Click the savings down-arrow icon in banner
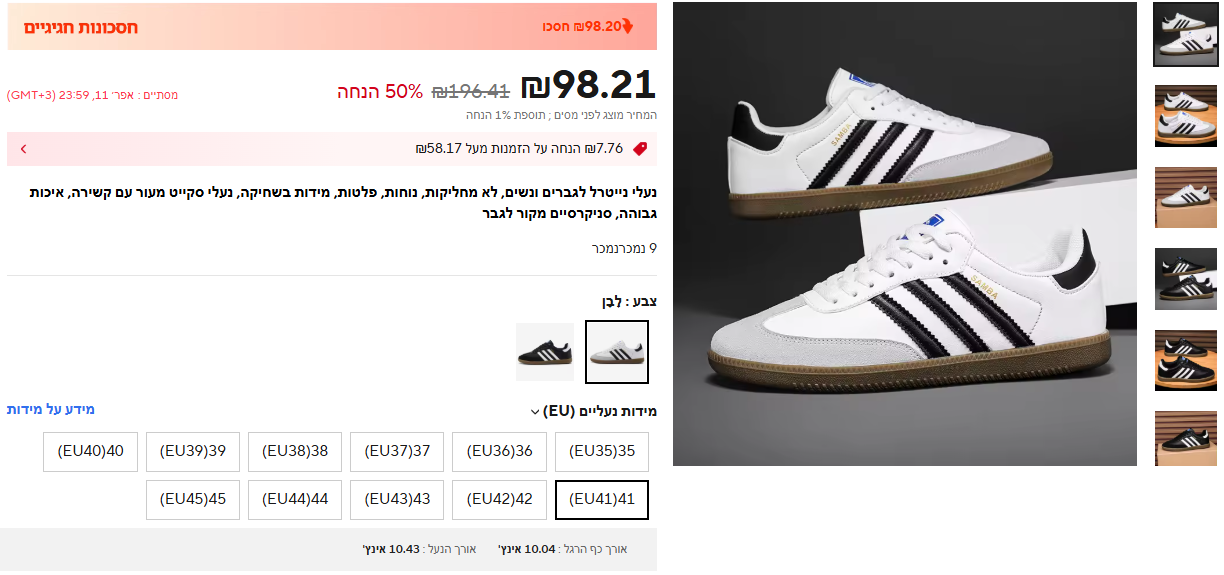The image size is (1224, 575). tap(628, 26)
